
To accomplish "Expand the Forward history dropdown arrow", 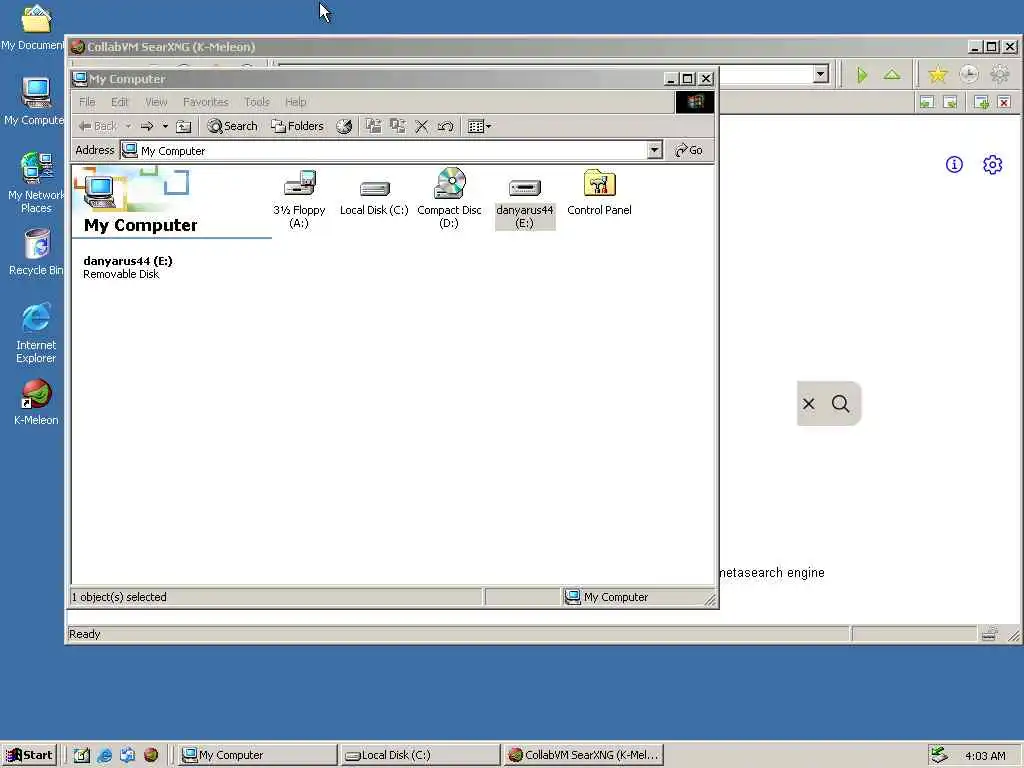I will point(165,126).
